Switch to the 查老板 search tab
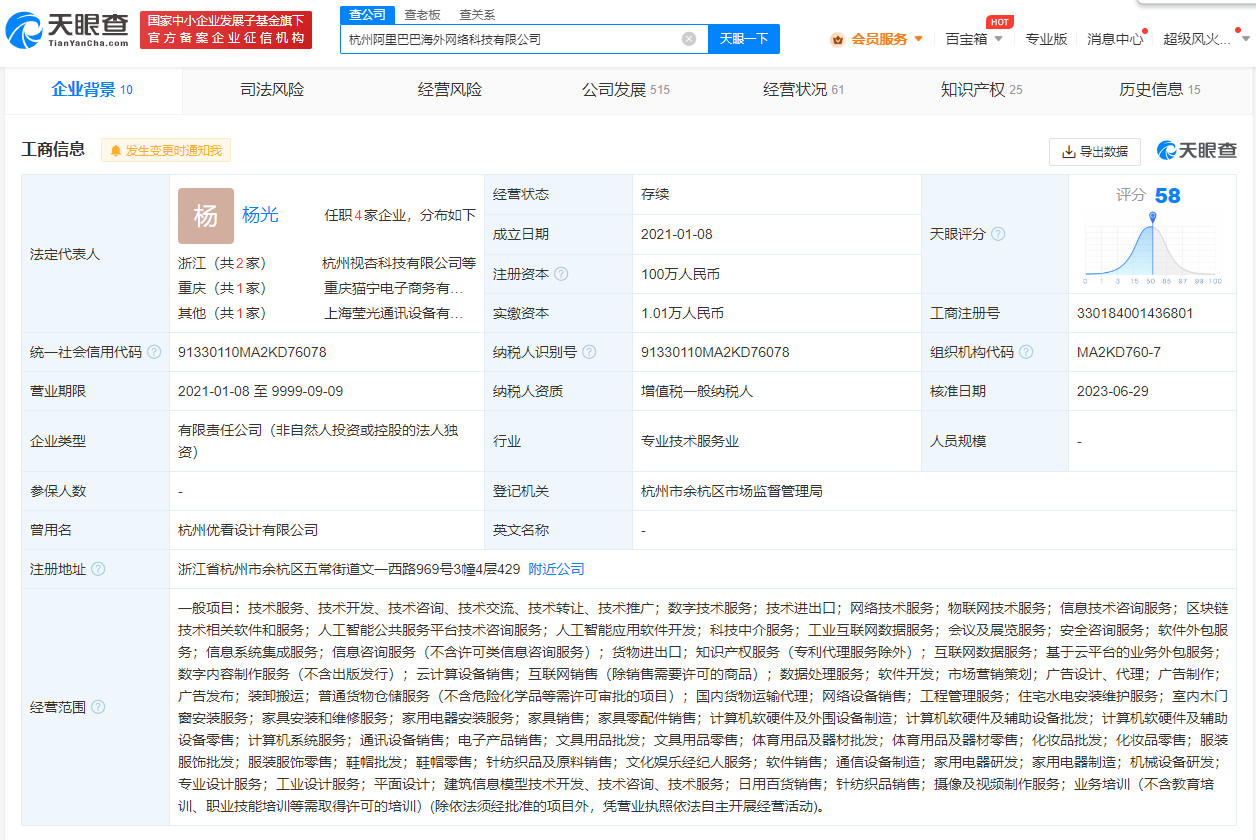1256x840 pixels. 422,15
